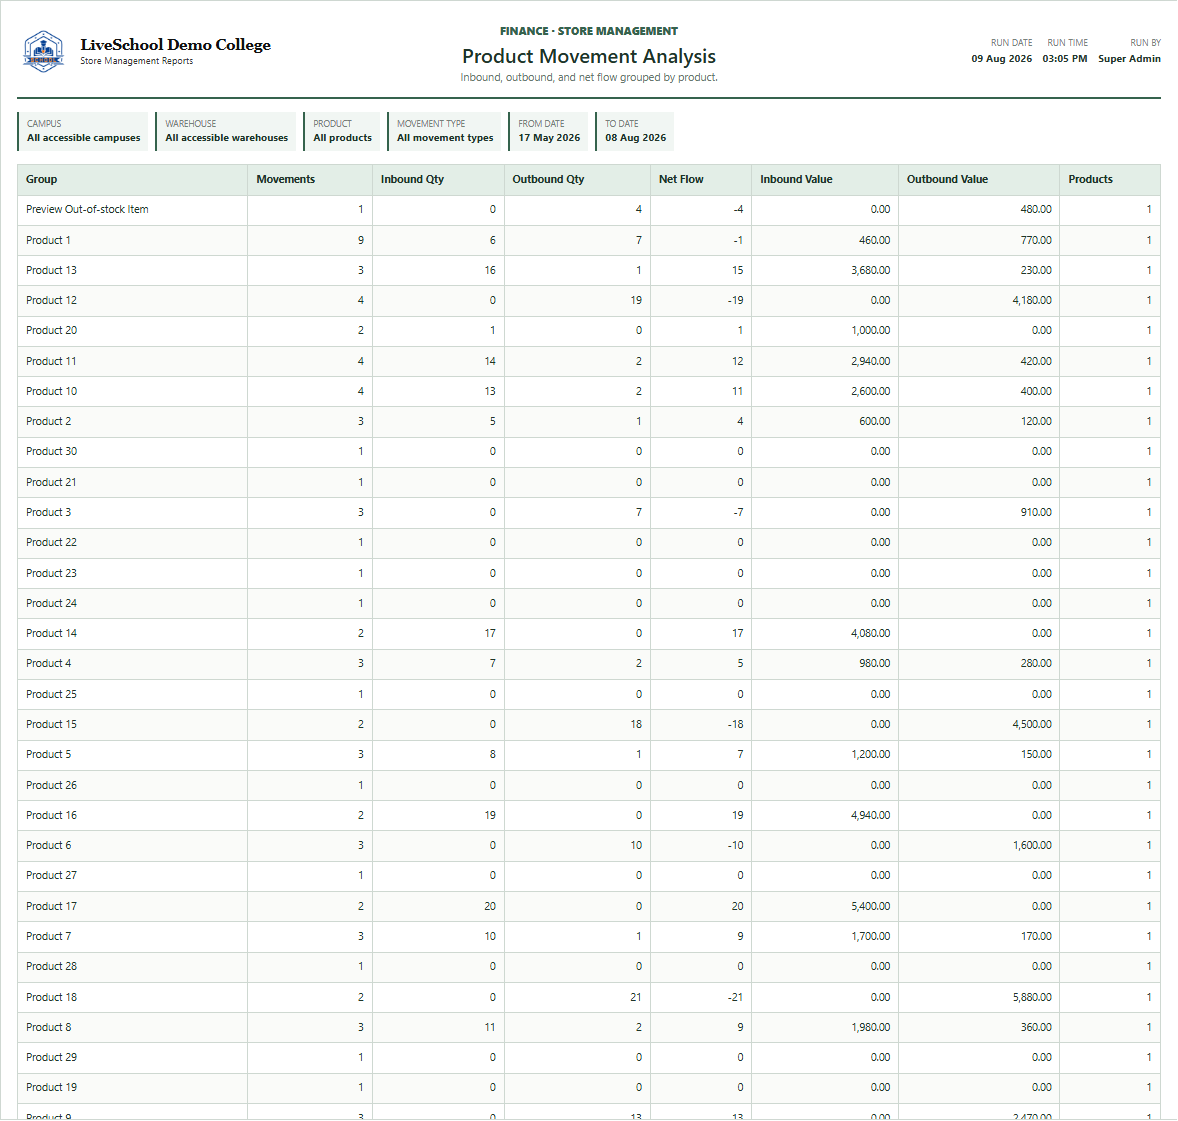1178x1121 pixels.
Task: Click the LiveSchool Demo College logo
Action: tap(43, 51)
